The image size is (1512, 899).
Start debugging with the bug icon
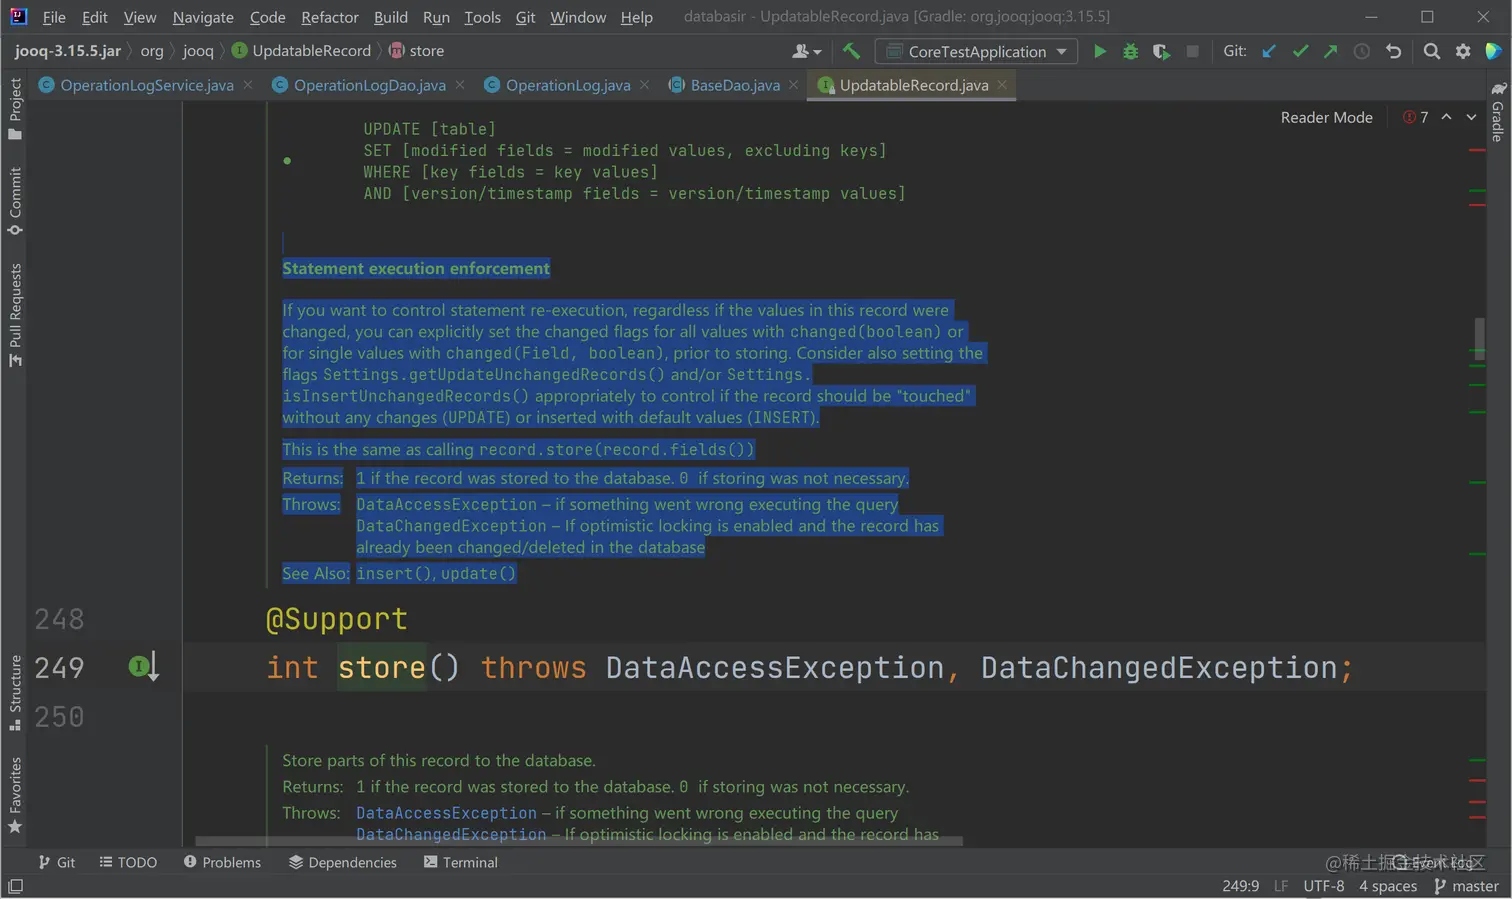coord(1130,51)
